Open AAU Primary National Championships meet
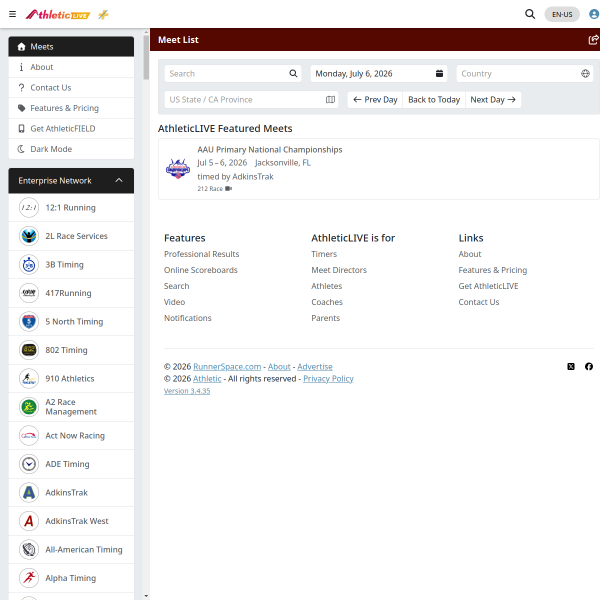The image size is (600, 600). [269, 150]
